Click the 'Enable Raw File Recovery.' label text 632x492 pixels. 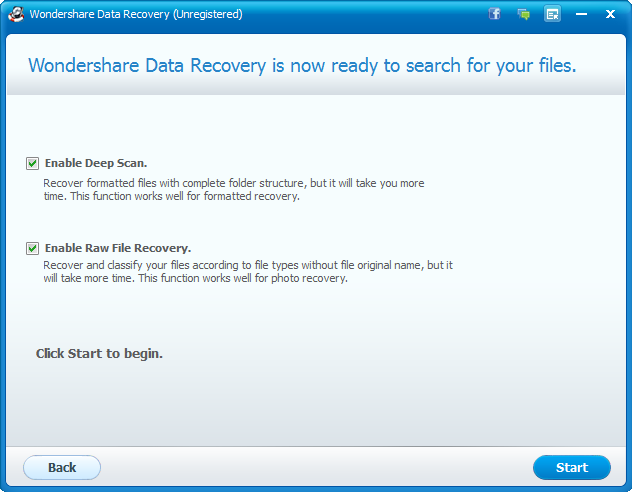click(x=118, y=248)
